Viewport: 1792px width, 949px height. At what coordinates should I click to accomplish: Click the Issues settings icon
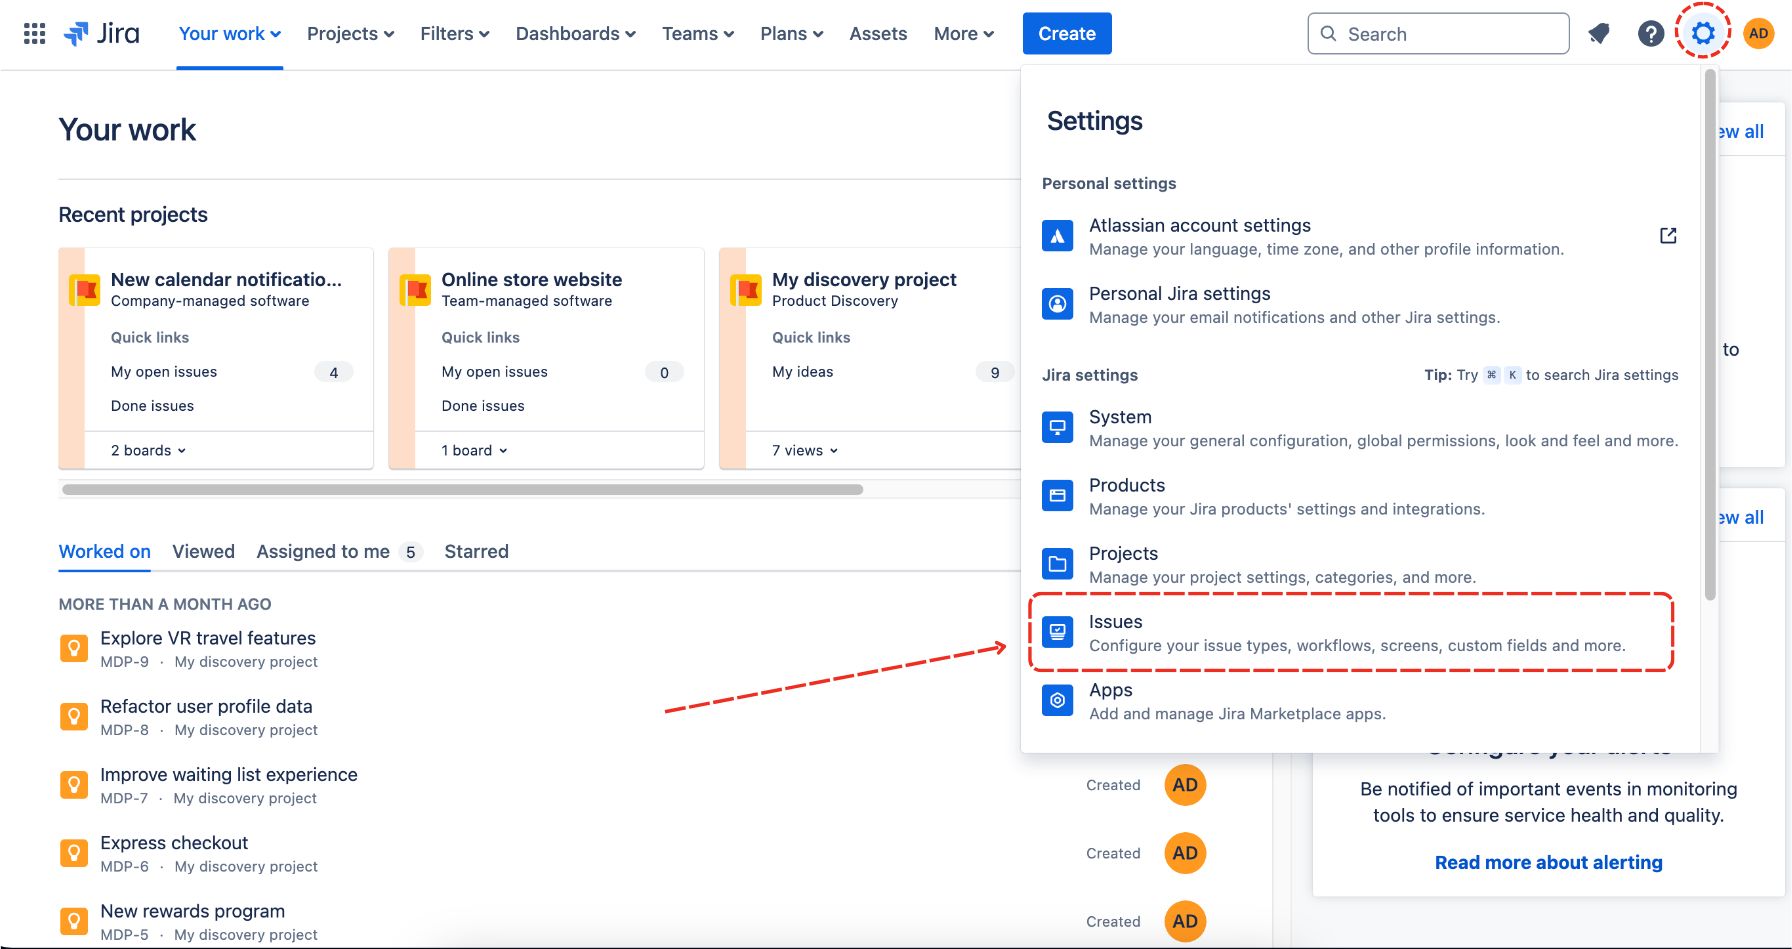click(x=1057, y=632)
